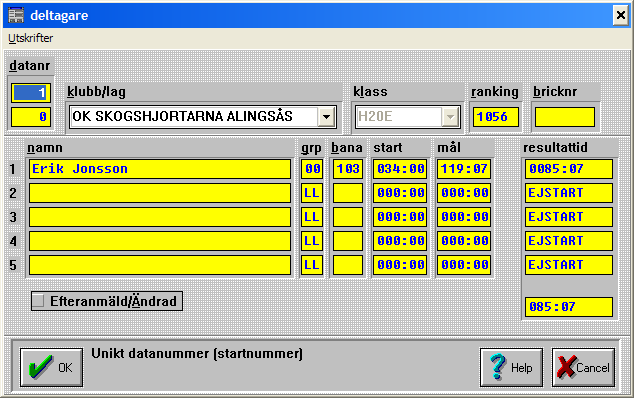This screenshot has width=634, height=398.
Task: Click the ranking label
Action: [495, 92]
